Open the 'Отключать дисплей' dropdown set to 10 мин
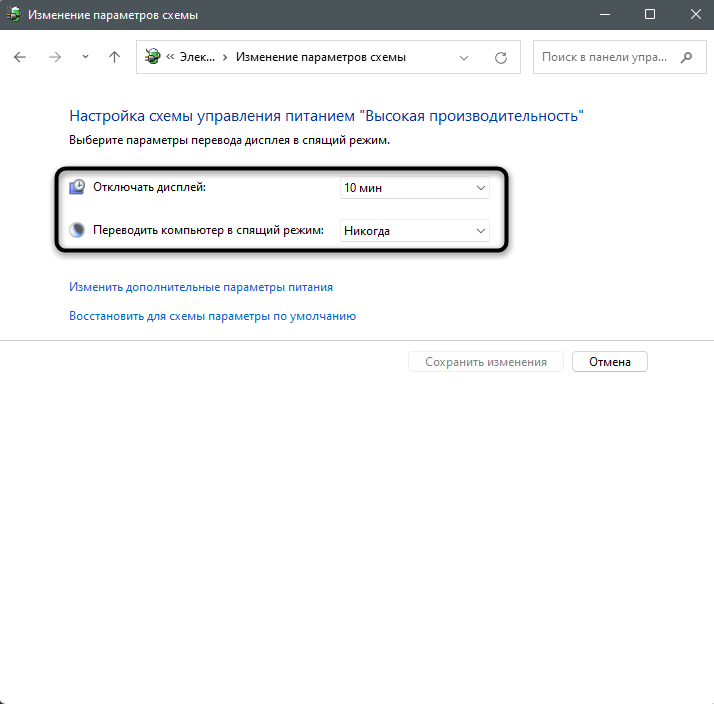This screenshot has width=714, height=704. (414, 188)
